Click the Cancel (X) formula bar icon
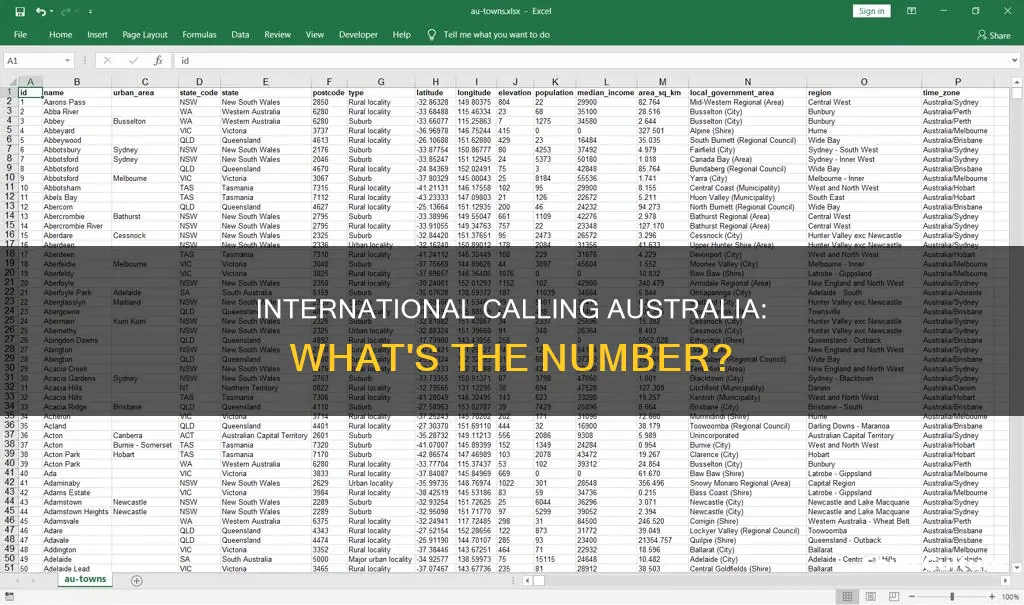Viewport: 1024px width, 605px height. [108, 61]
